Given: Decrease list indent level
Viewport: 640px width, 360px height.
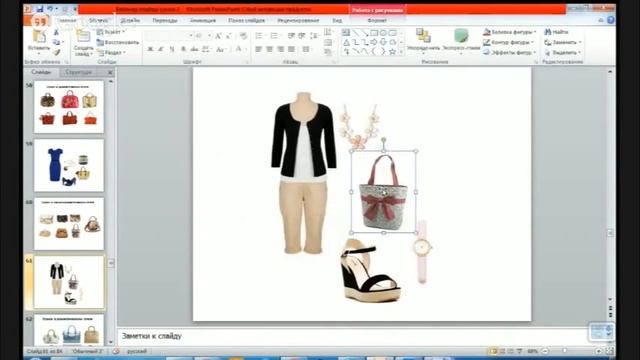Looking at the screenshot, I should (291, 36).
